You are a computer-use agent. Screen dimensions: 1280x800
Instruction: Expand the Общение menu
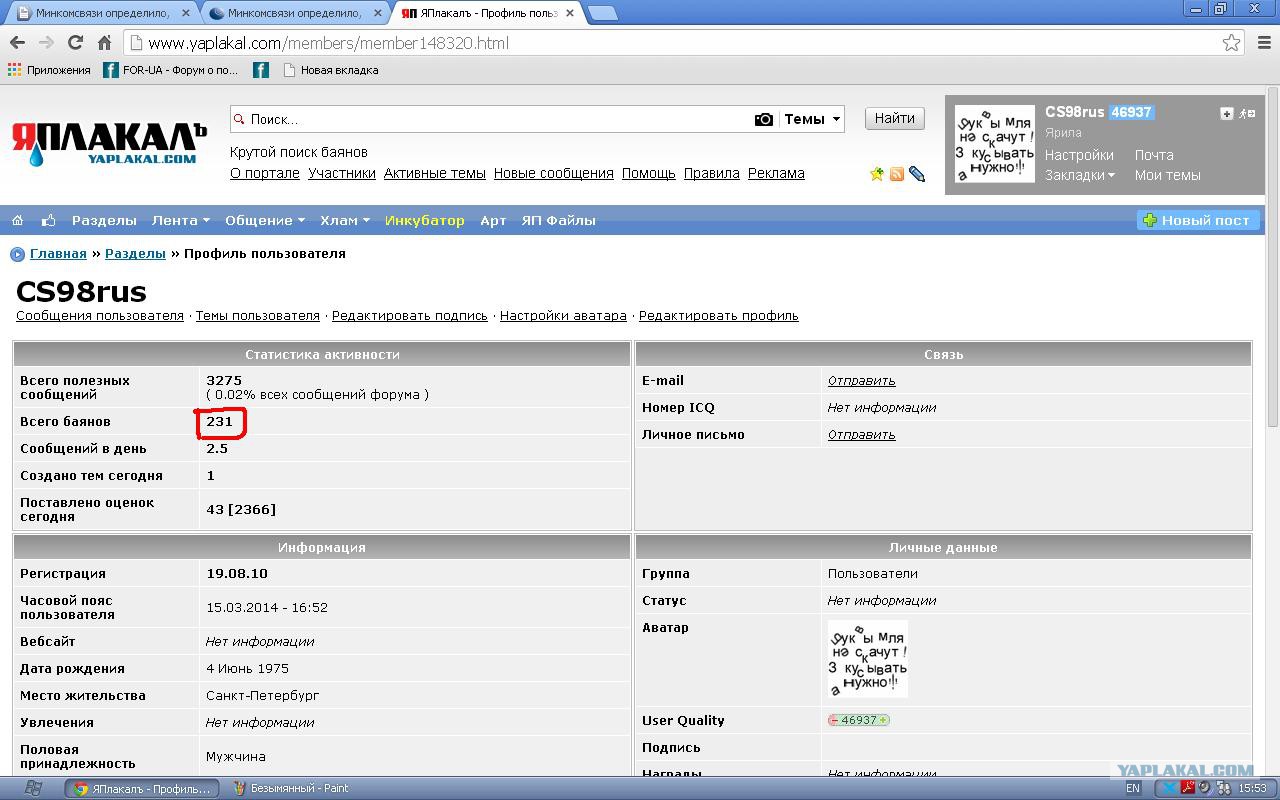[265, 220]
